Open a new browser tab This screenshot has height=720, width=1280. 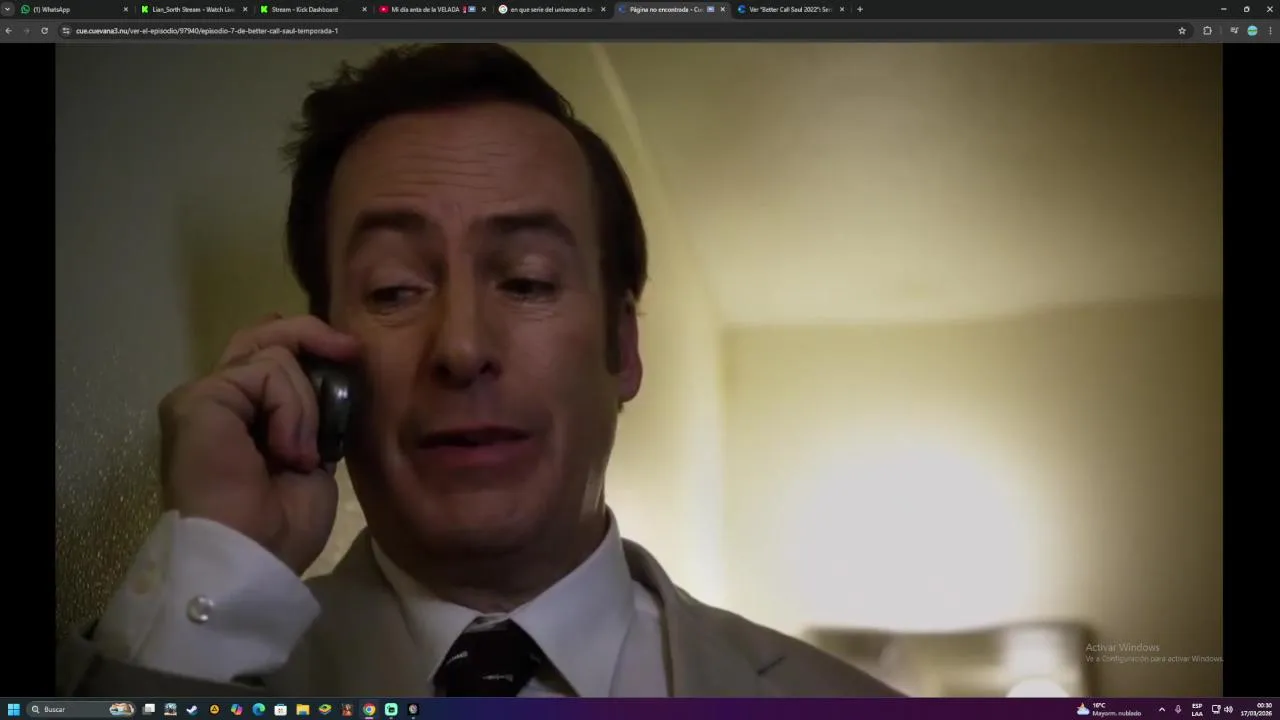pos(859,9)
